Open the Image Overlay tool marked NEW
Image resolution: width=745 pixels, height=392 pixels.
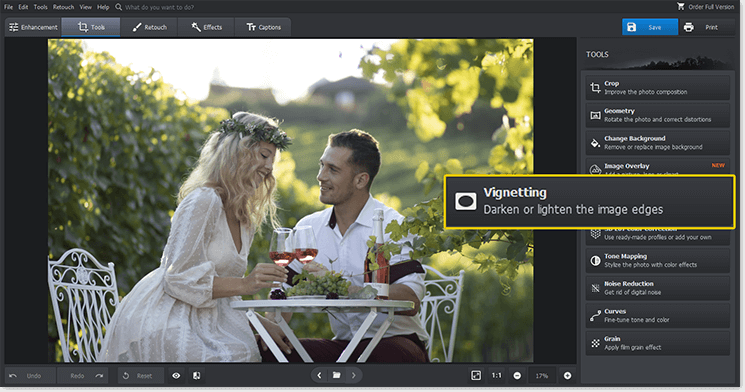pyautogui.click(x=658, y=167)
